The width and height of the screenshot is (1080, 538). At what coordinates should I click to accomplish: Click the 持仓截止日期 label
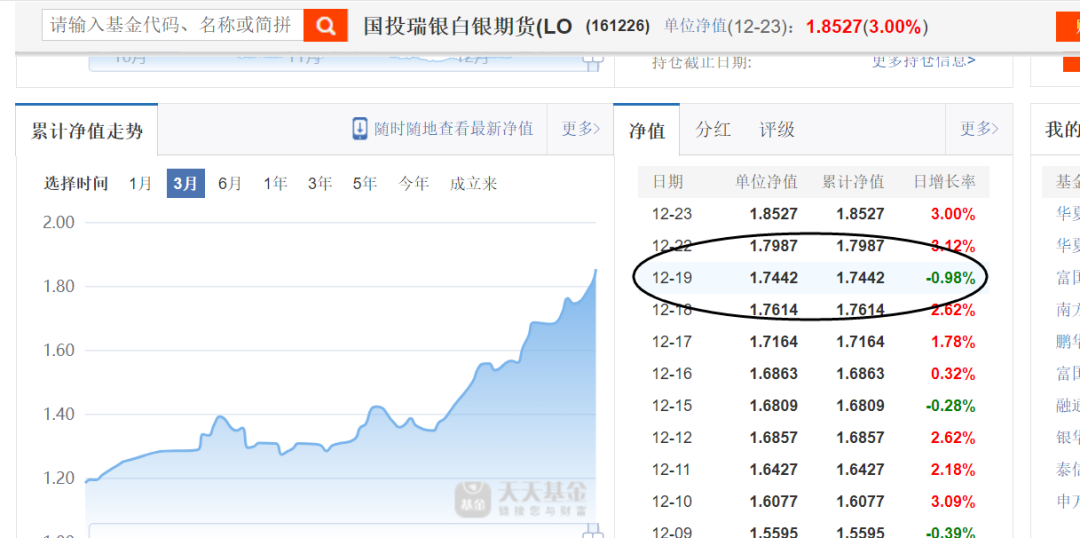pyautogui.click(x=702, y=62)
